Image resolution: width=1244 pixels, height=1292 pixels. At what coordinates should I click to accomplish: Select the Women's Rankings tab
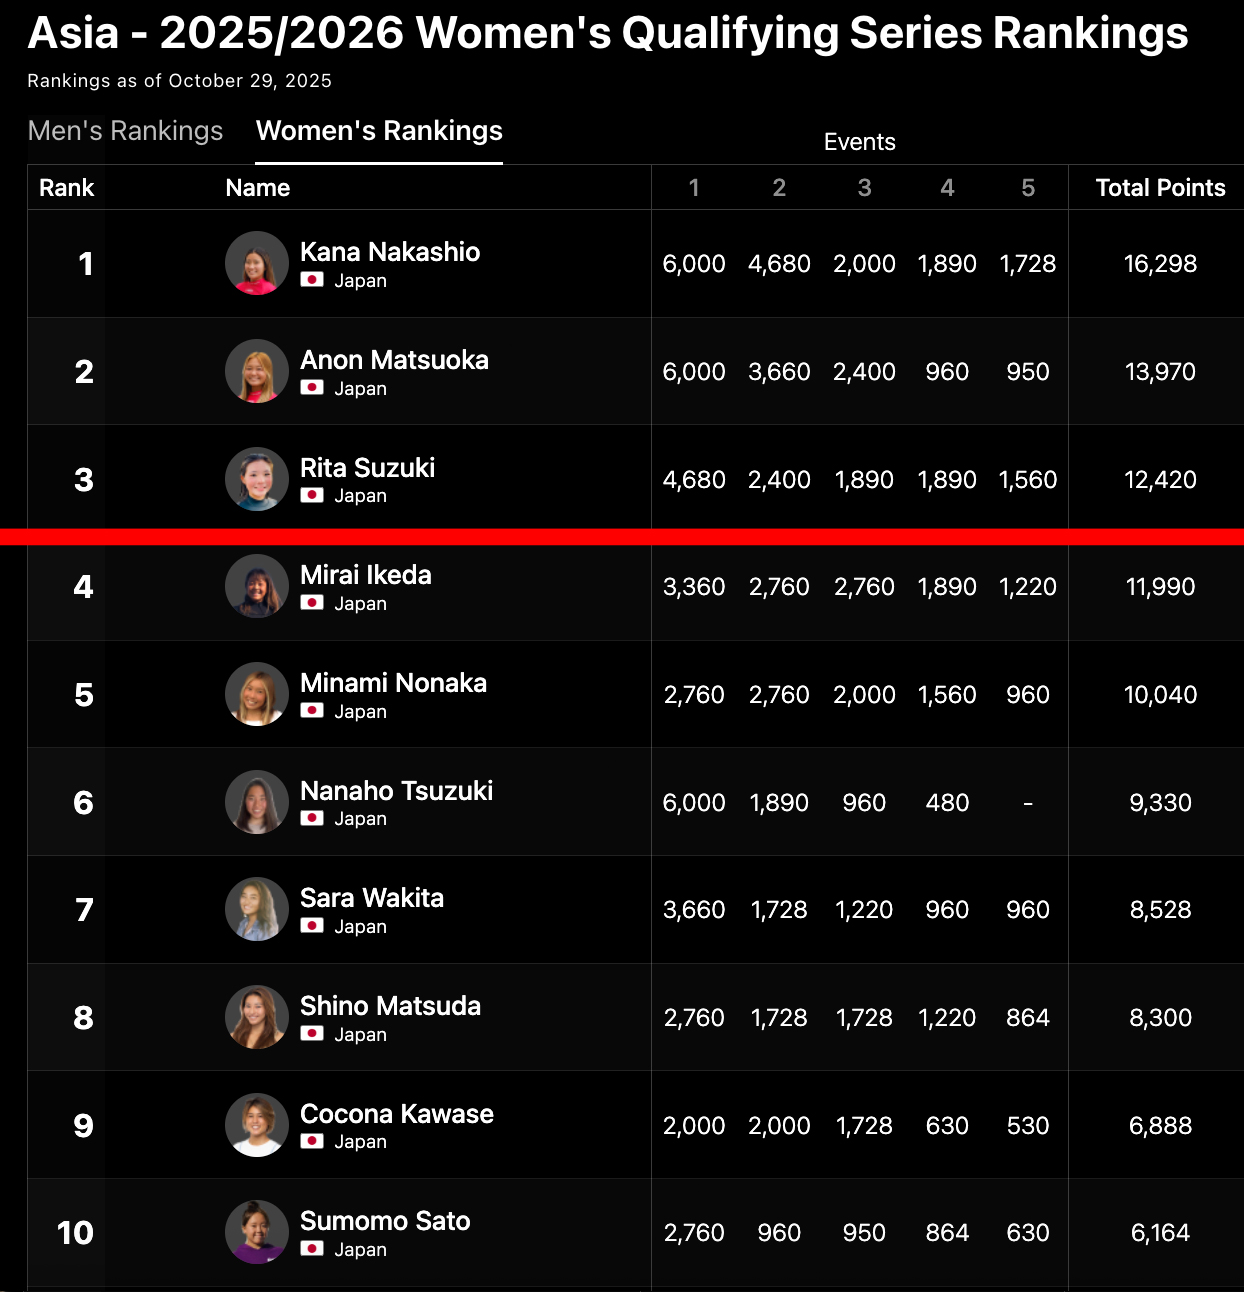[379, 131]
